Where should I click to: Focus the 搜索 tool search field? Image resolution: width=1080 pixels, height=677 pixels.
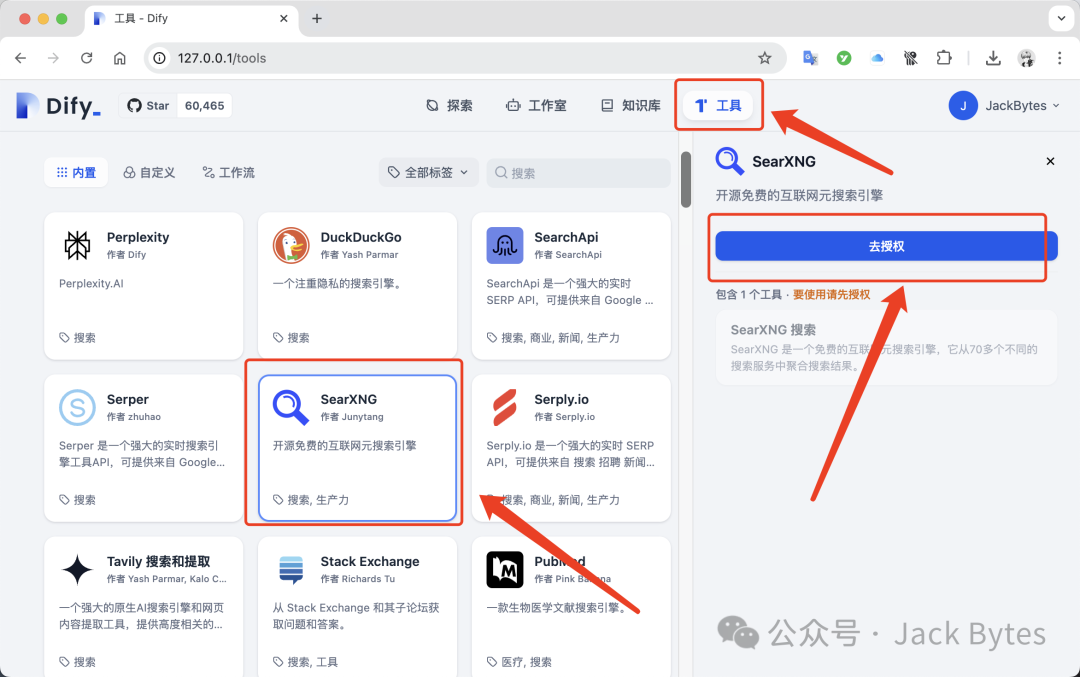click(x=579, y=173)
